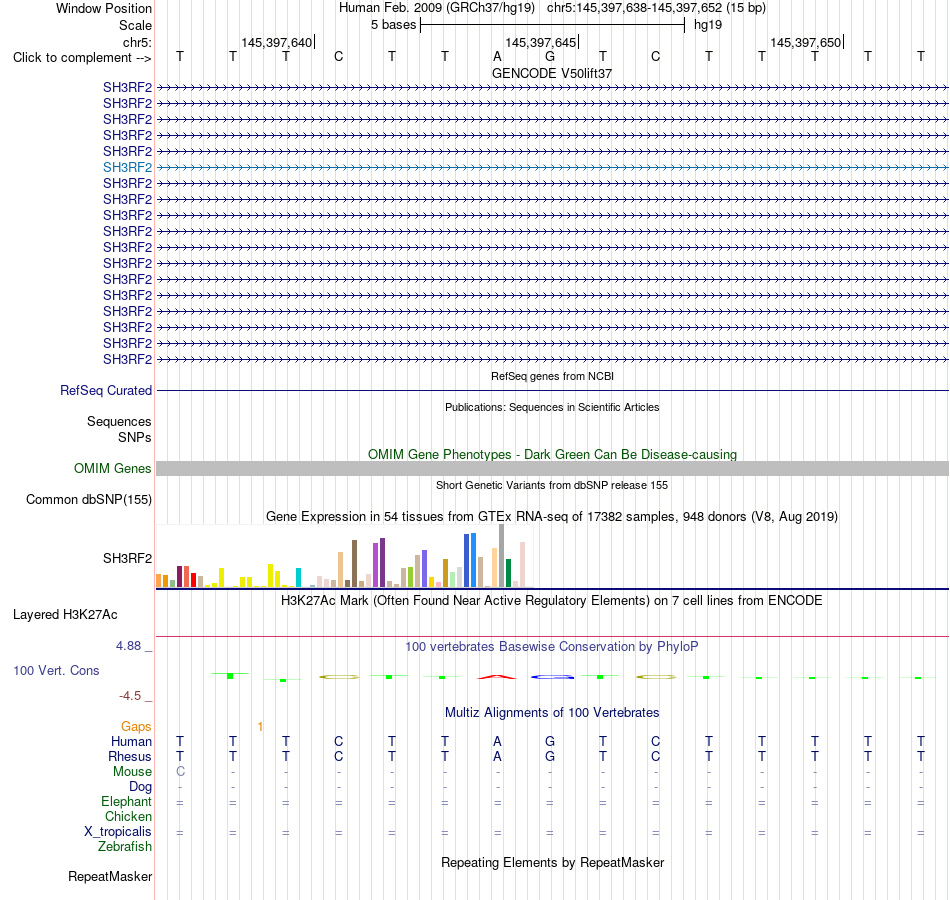Screen dimensions: 950x900
Task: Click the -4.5 lower conservation scale value
Action: coord(130,696)
